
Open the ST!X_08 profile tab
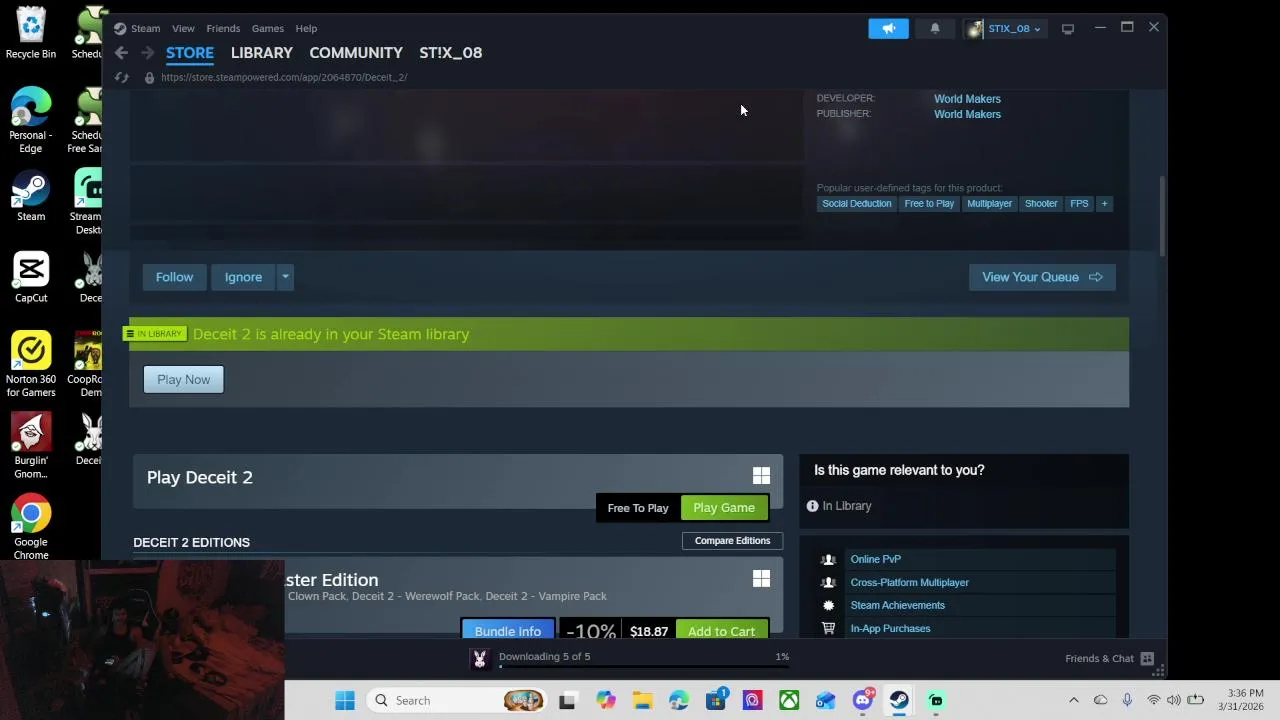coord(451,53)
